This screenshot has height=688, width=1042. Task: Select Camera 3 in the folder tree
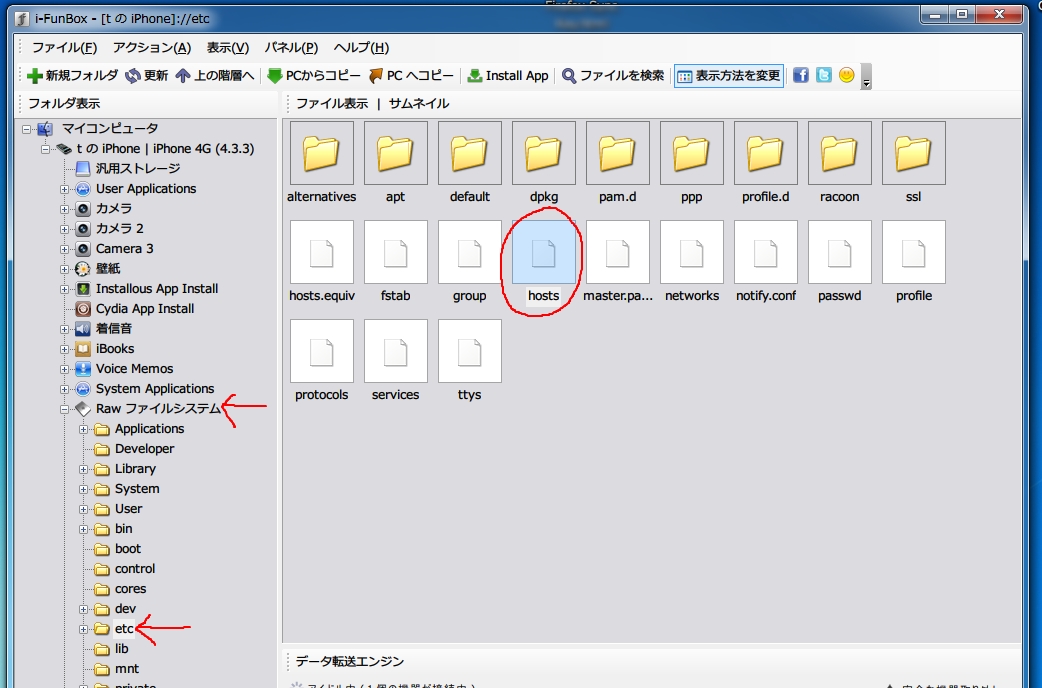point(124,249)
